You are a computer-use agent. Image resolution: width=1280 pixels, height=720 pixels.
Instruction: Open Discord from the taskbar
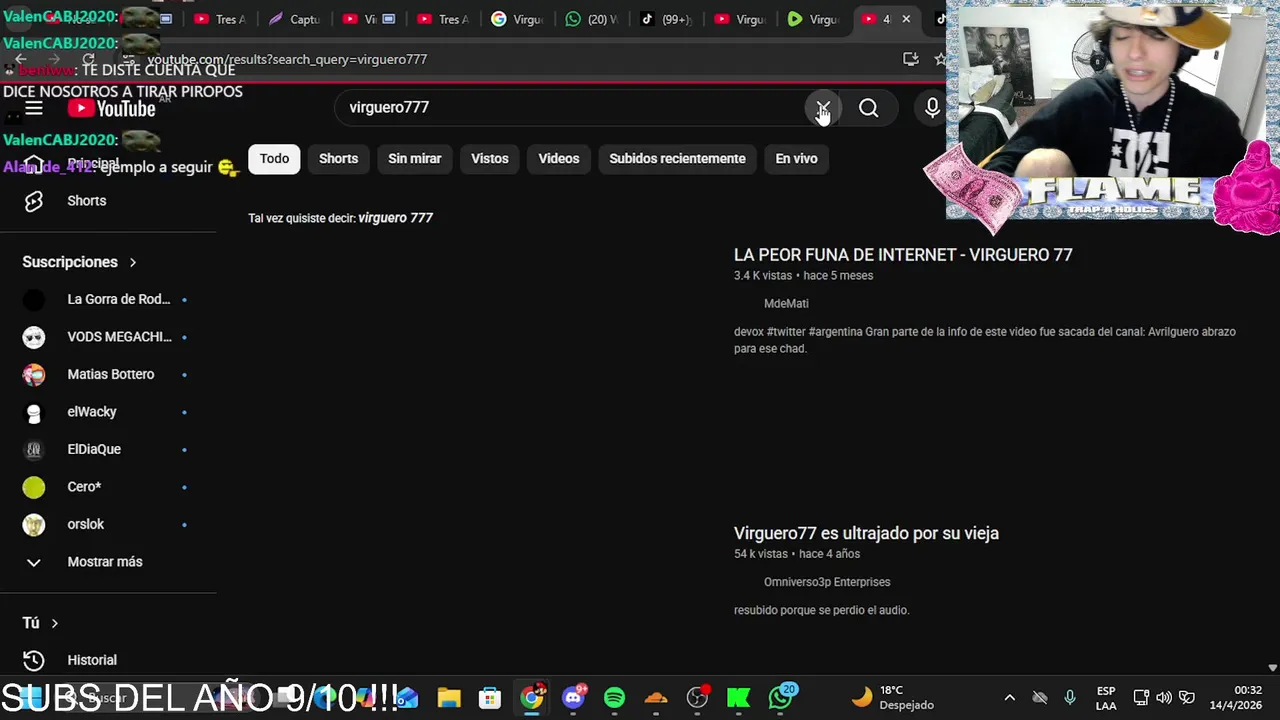[574, 697]
